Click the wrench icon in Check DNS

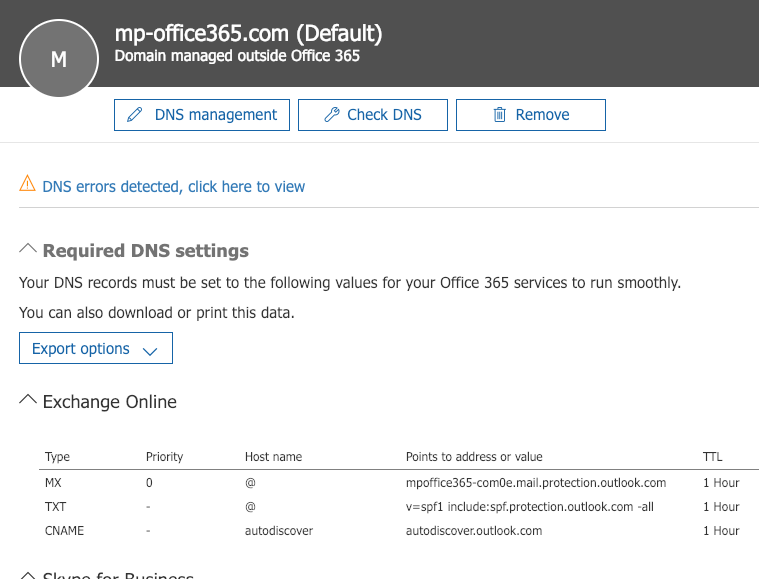click(x=332, y=115)
